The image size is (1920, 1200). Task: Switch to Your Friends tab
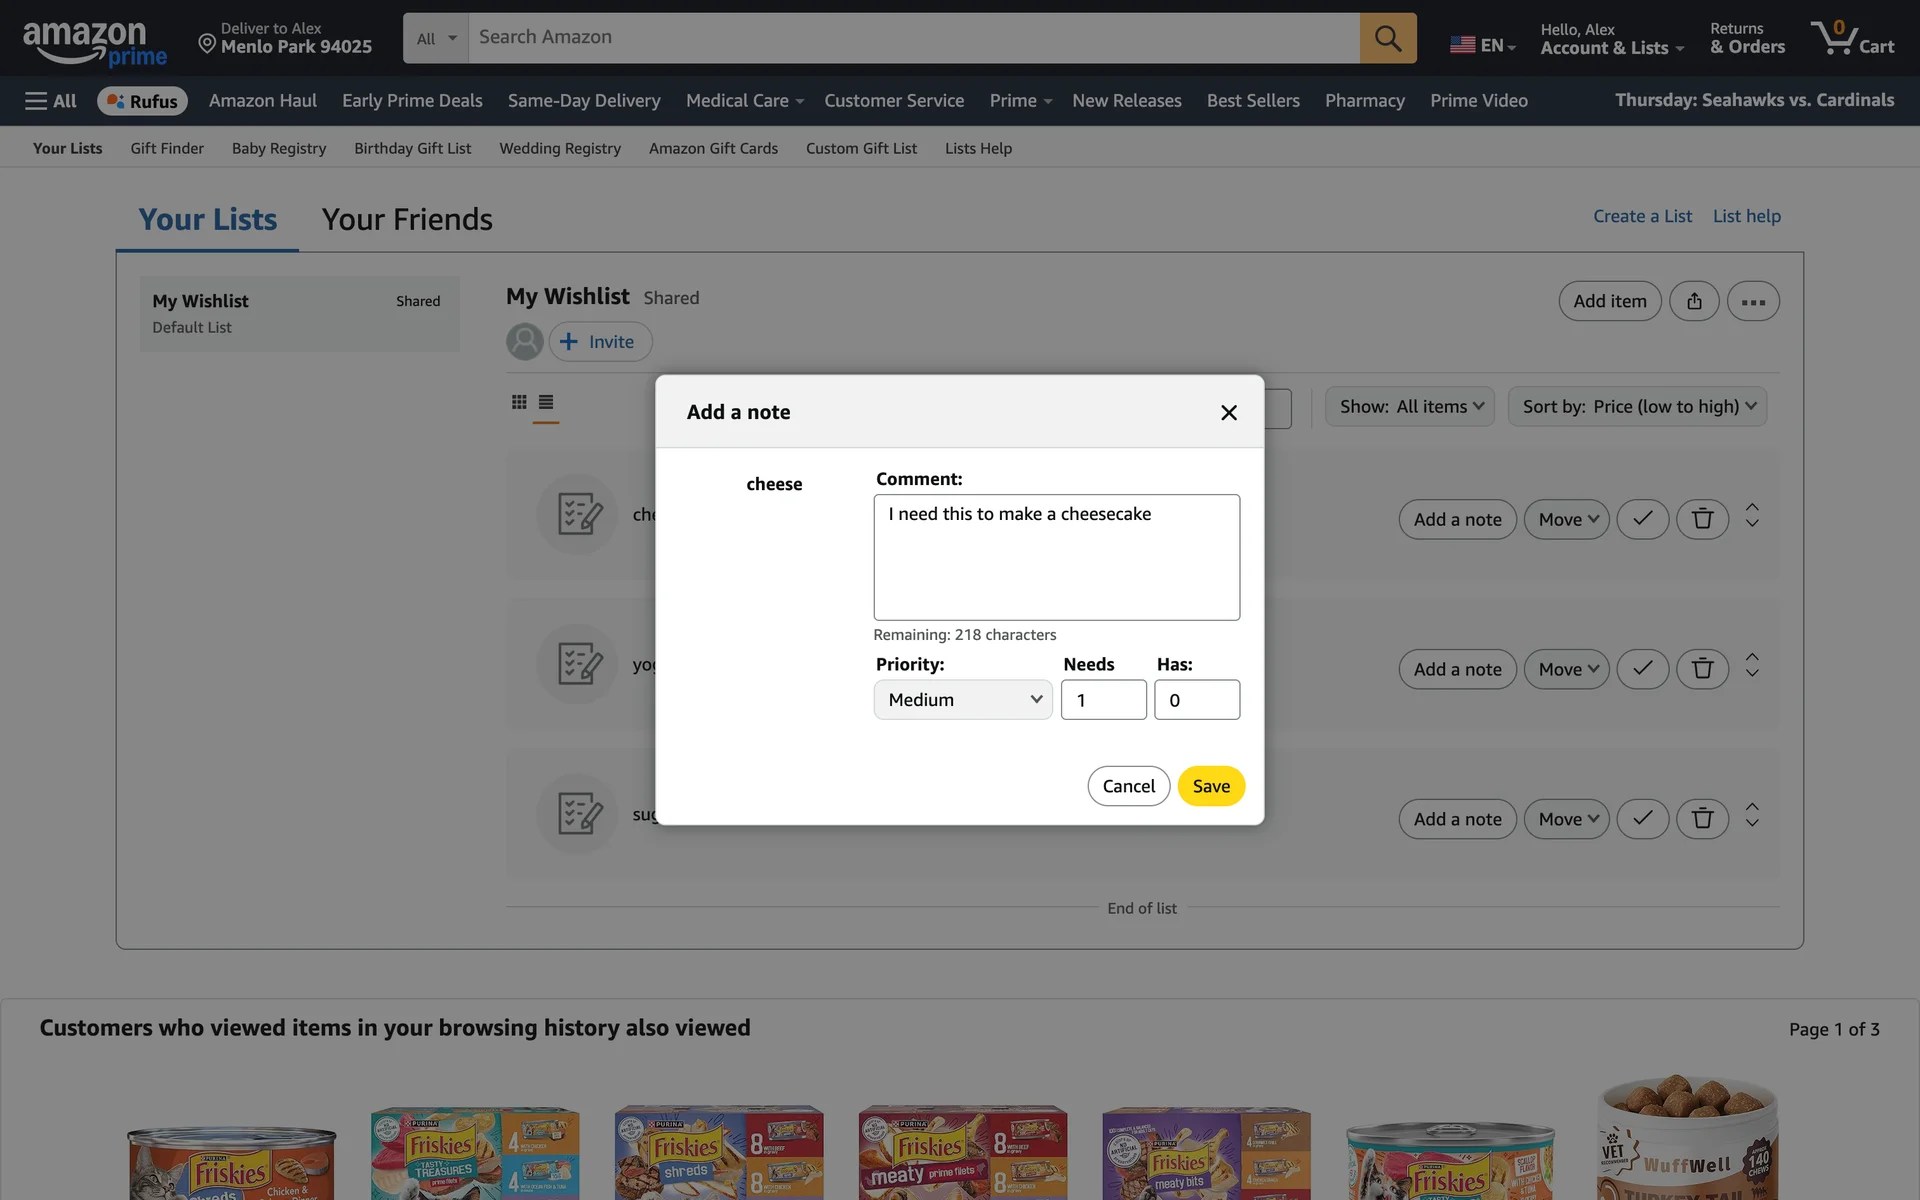[x=407, y=220]
